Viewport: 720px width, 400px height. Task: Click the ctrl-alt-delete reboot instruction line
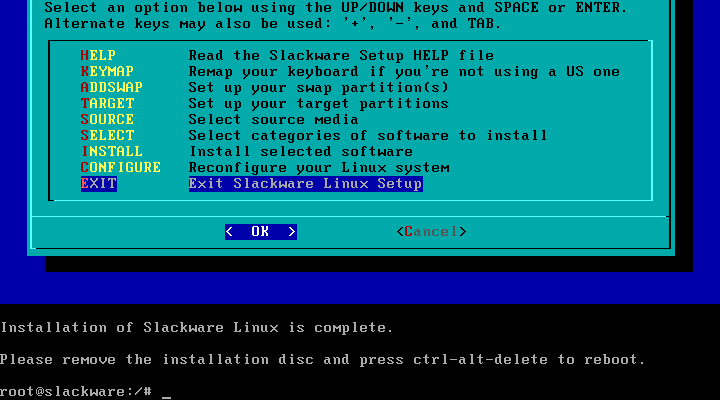tap(323, 359)
